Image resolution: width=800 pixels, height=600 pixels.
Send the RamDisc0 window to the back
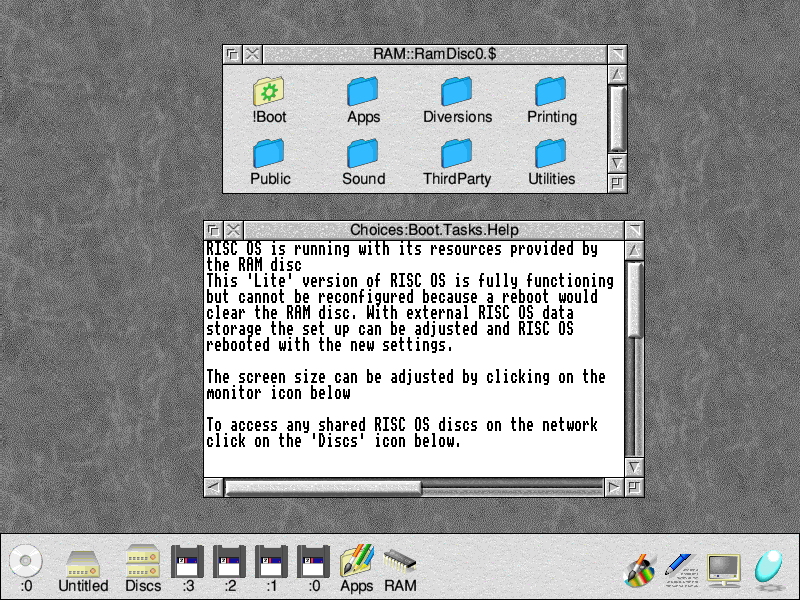point(233,54)
